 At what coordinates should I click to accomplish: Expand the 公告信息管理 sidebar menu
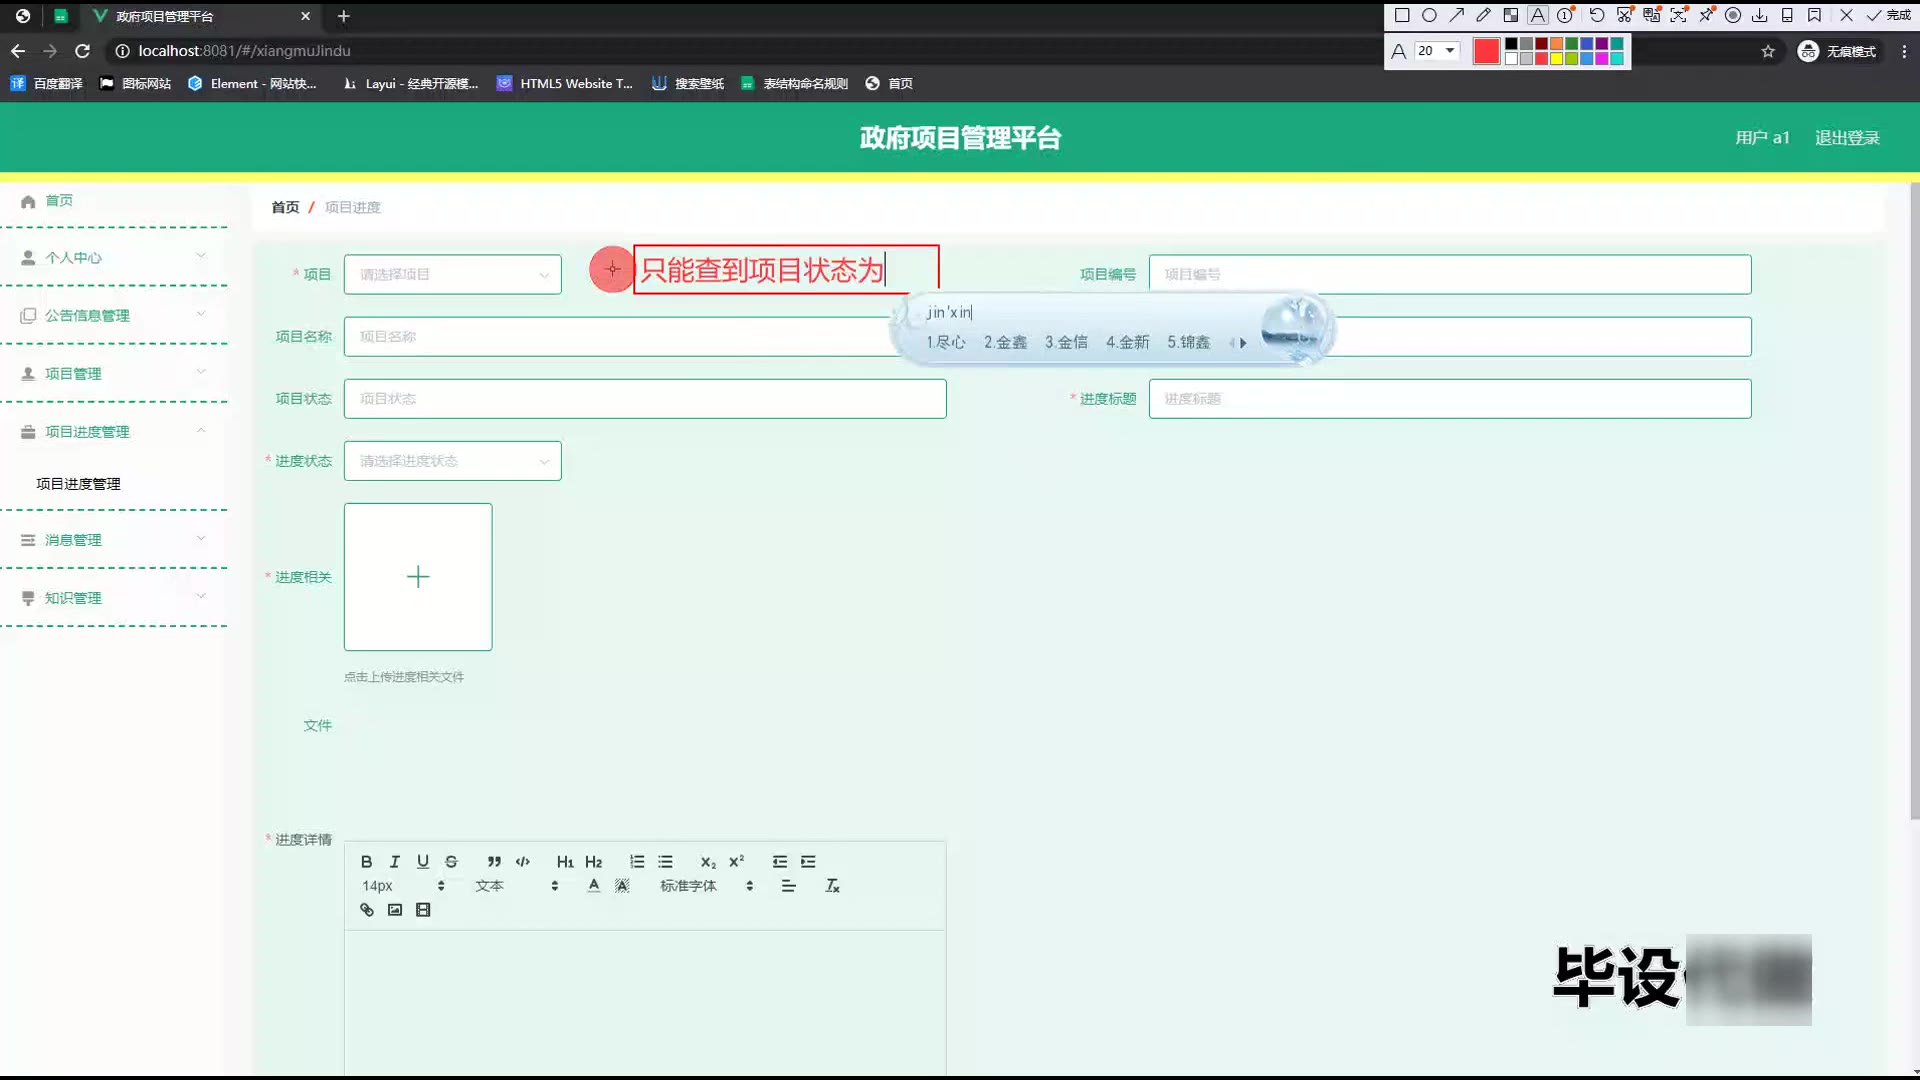(x=114, y=315)
